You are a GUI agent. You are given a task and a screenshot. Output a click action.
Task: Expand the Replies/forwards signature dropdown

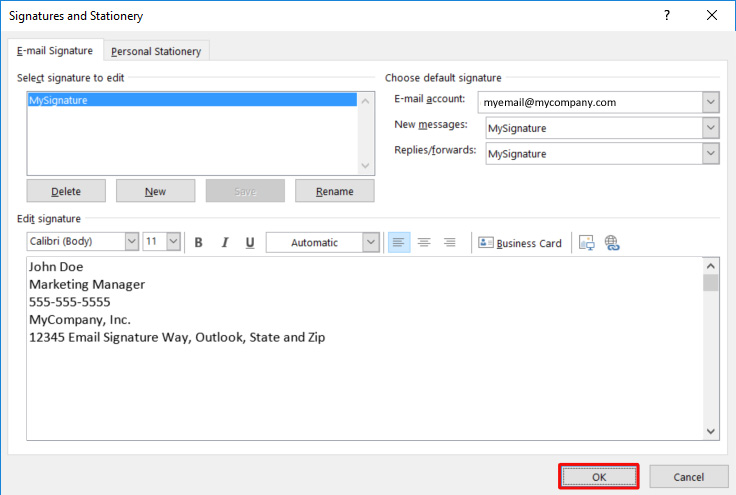[x=710, y=154]
